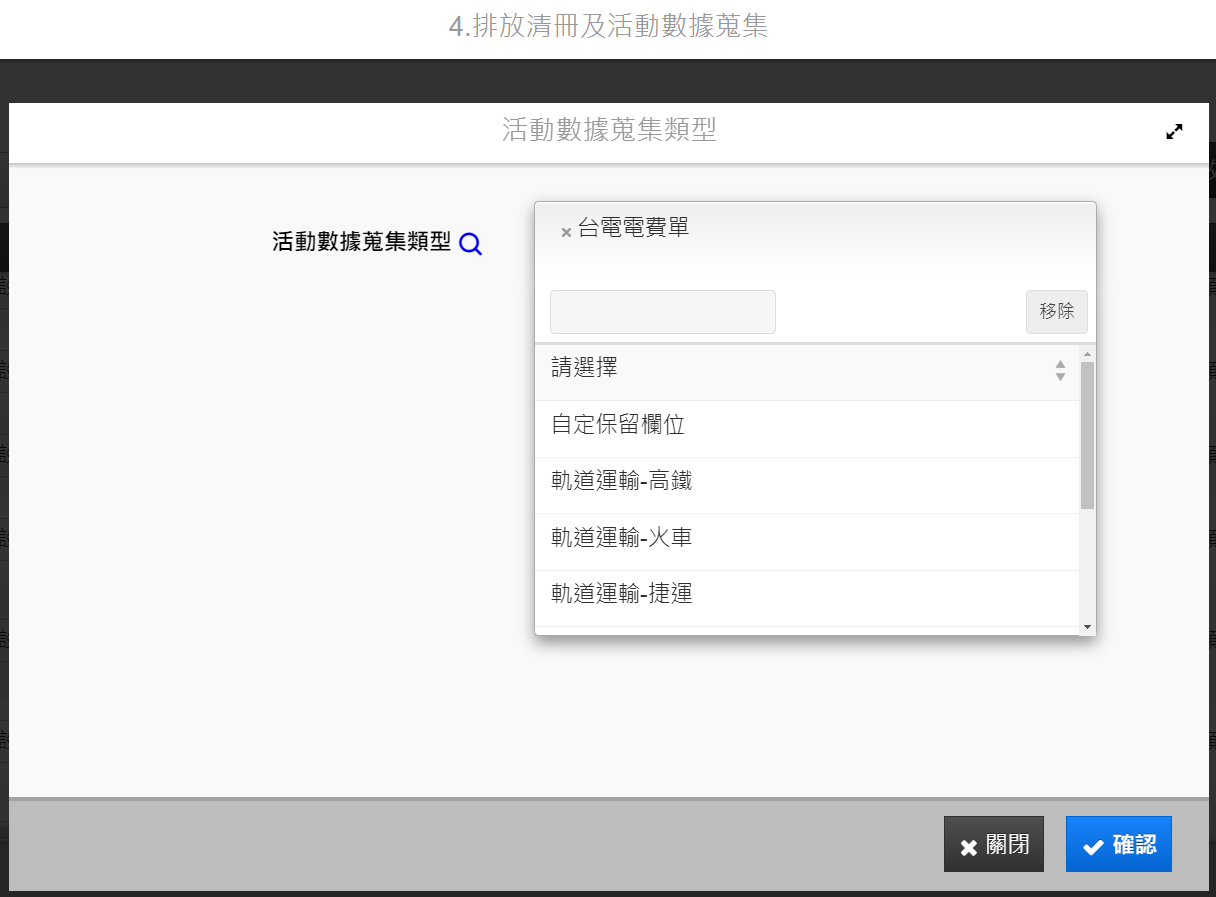Click the list scrollbar up arrow
The width and height of the screenshot is (1216, 897).
(1087, 354)
